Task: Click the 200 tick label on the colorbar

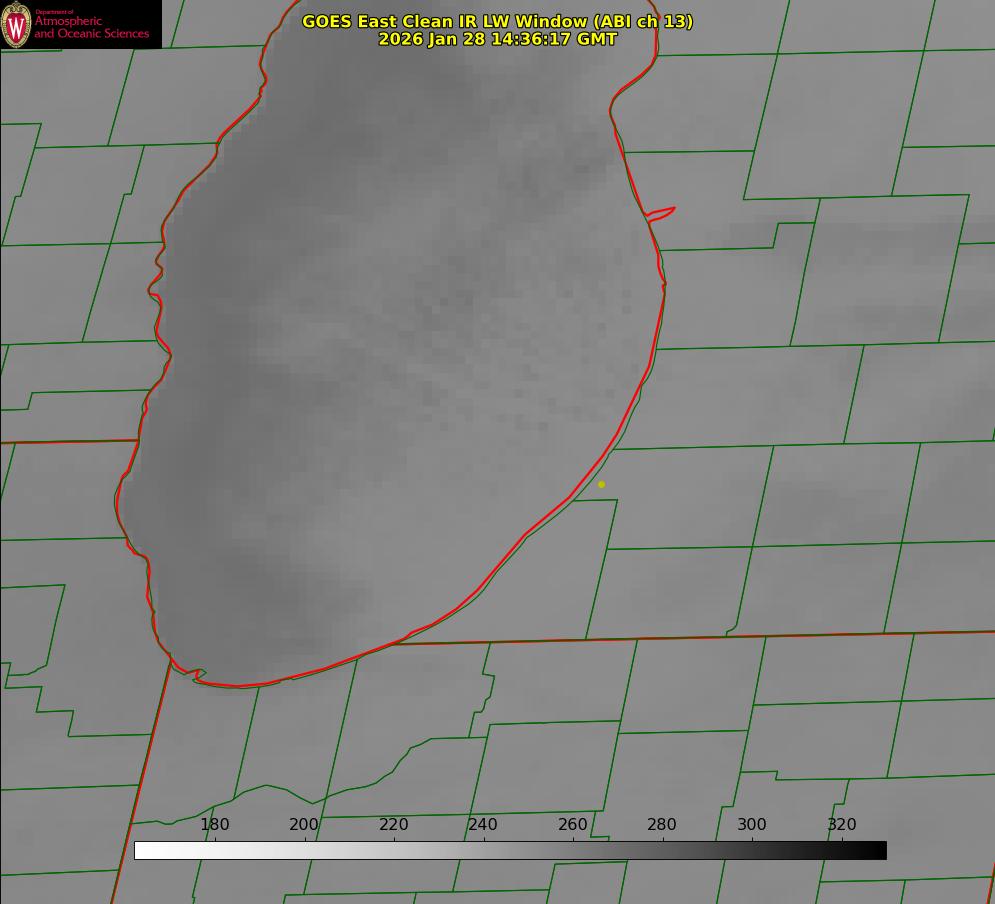Action: (x=304, y=825)
